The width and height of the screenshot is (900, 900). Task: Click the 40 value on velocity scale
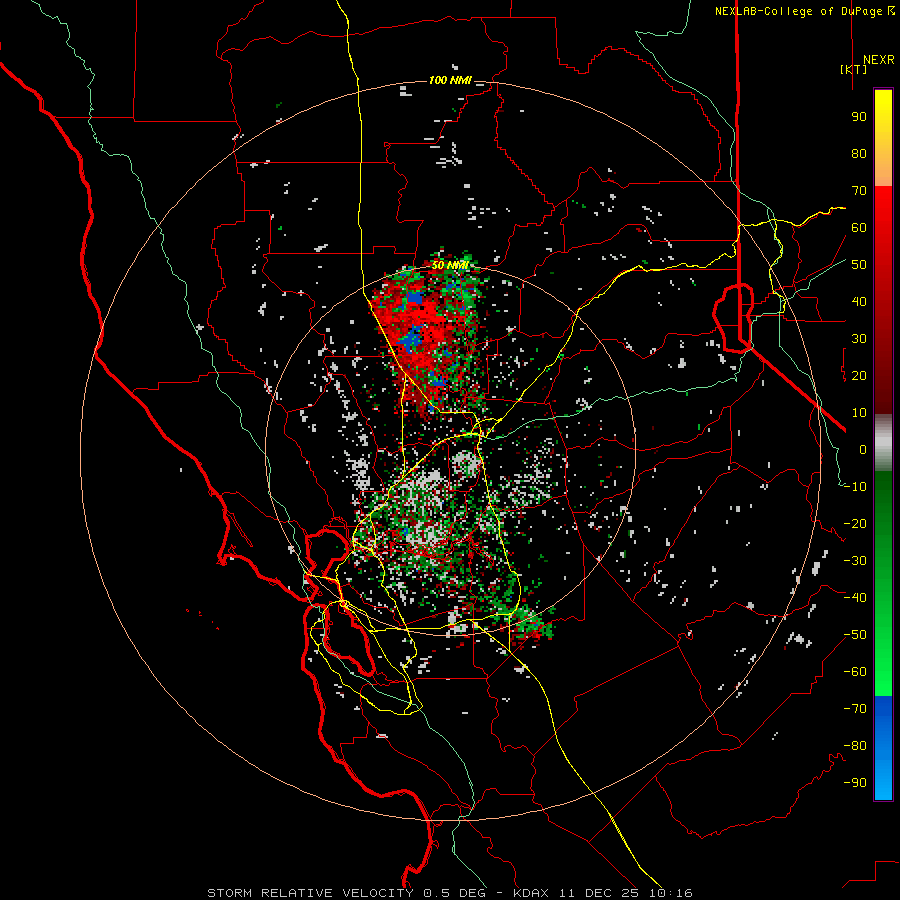pos(859,302)
